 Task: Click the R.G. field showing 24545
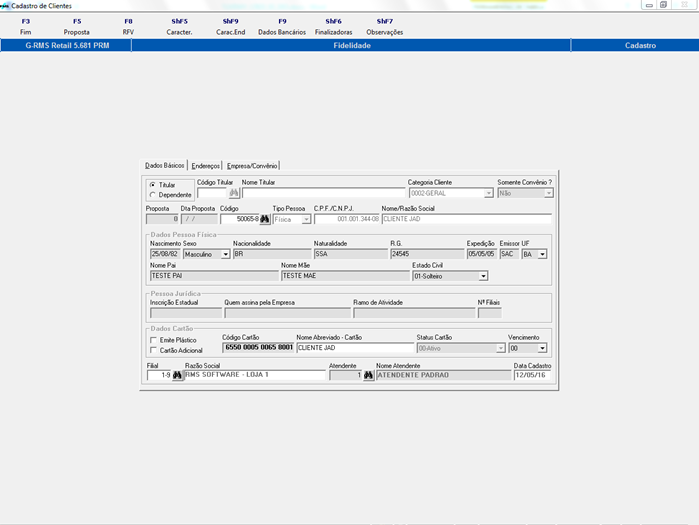pyautogui.click(x=427, y=254)
